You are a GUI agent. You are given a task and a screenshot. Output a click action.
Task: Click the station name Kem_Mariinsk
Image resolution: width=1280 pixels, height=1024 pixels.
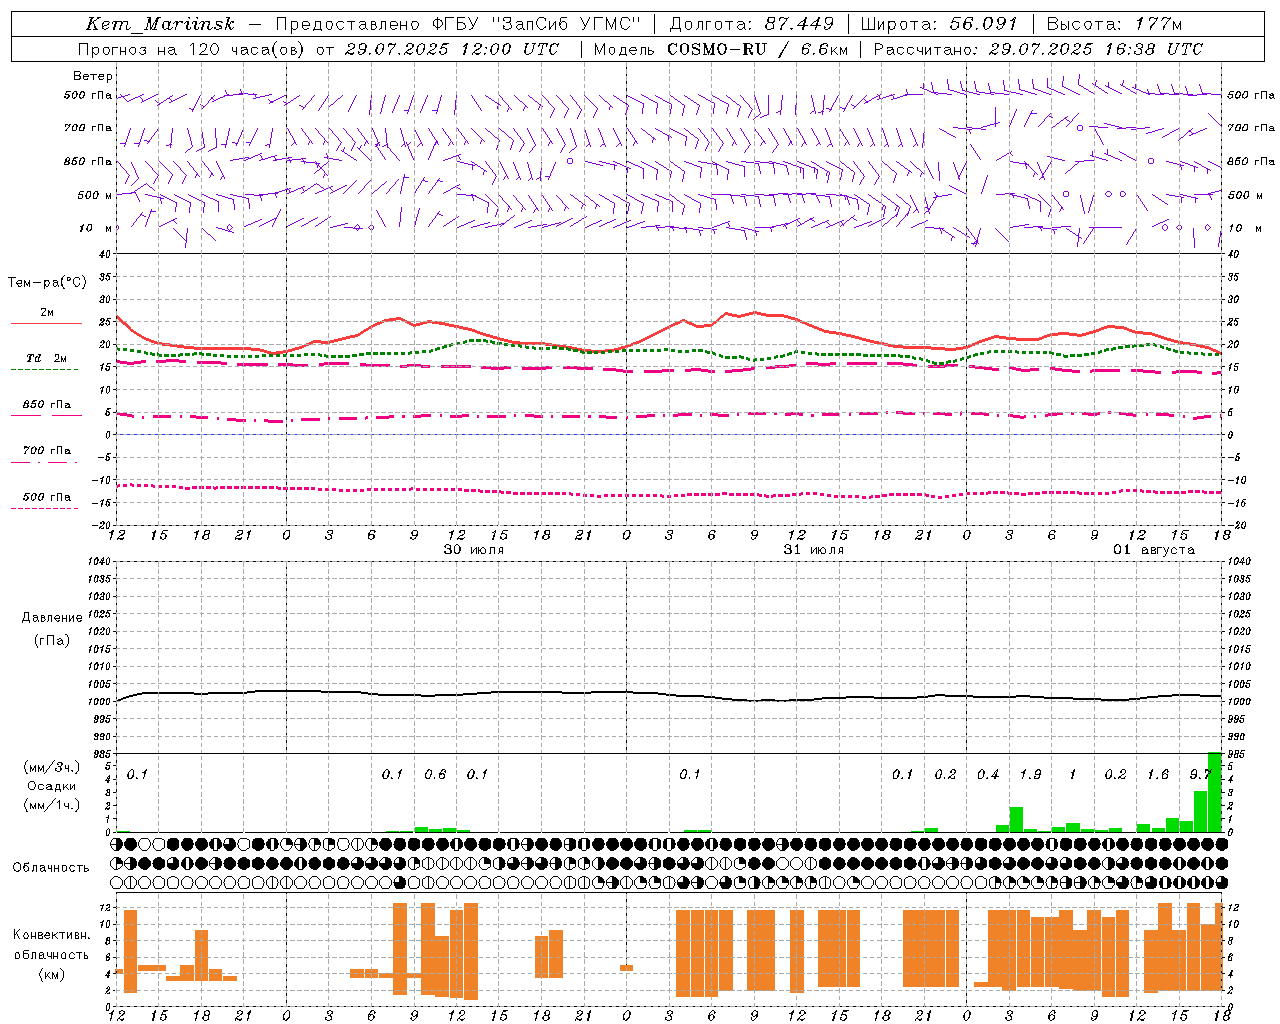point(160,24)
